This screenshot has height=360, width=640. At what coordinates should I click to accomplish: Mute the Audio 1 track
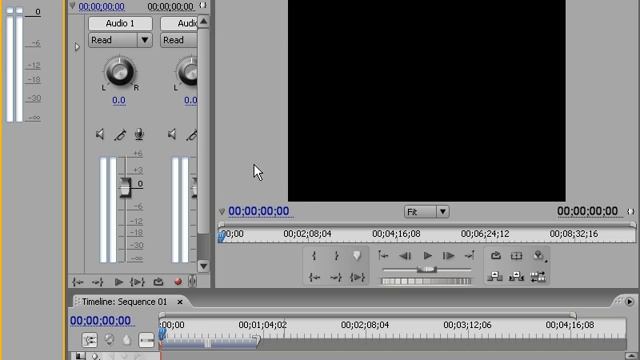100,134
